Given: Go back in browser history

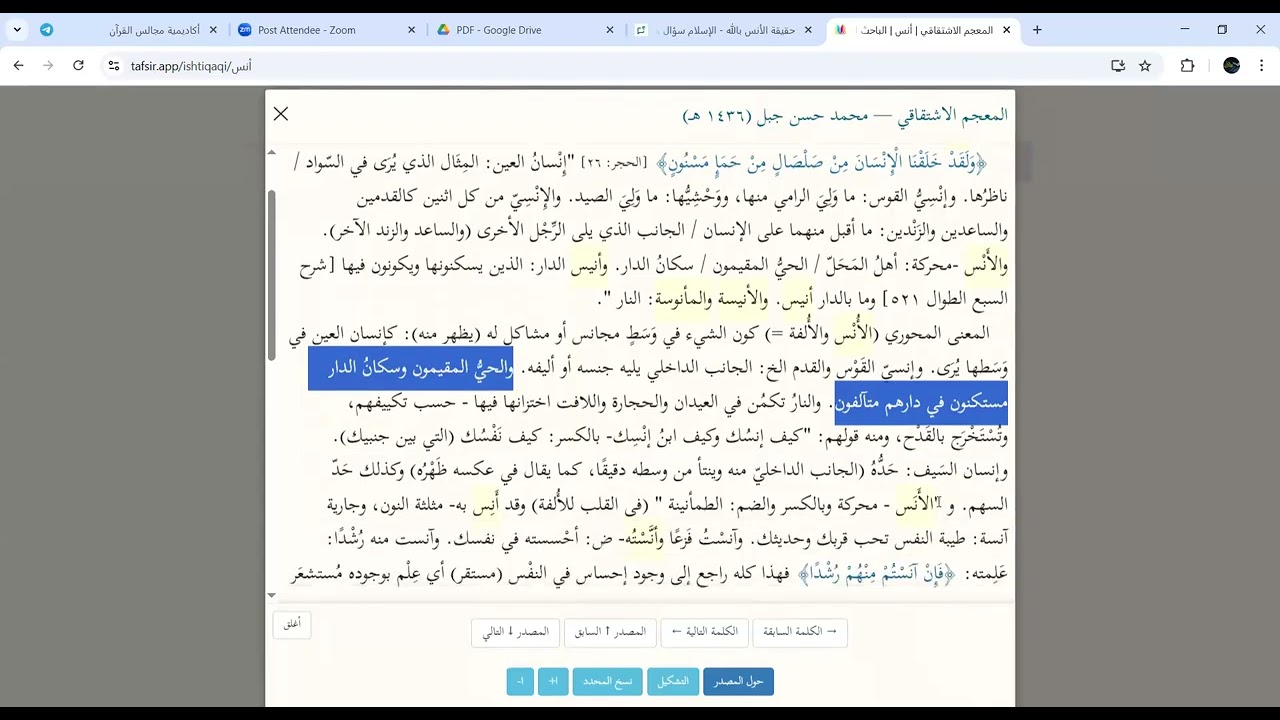Looking at the screenshot, I should point(18,66).
